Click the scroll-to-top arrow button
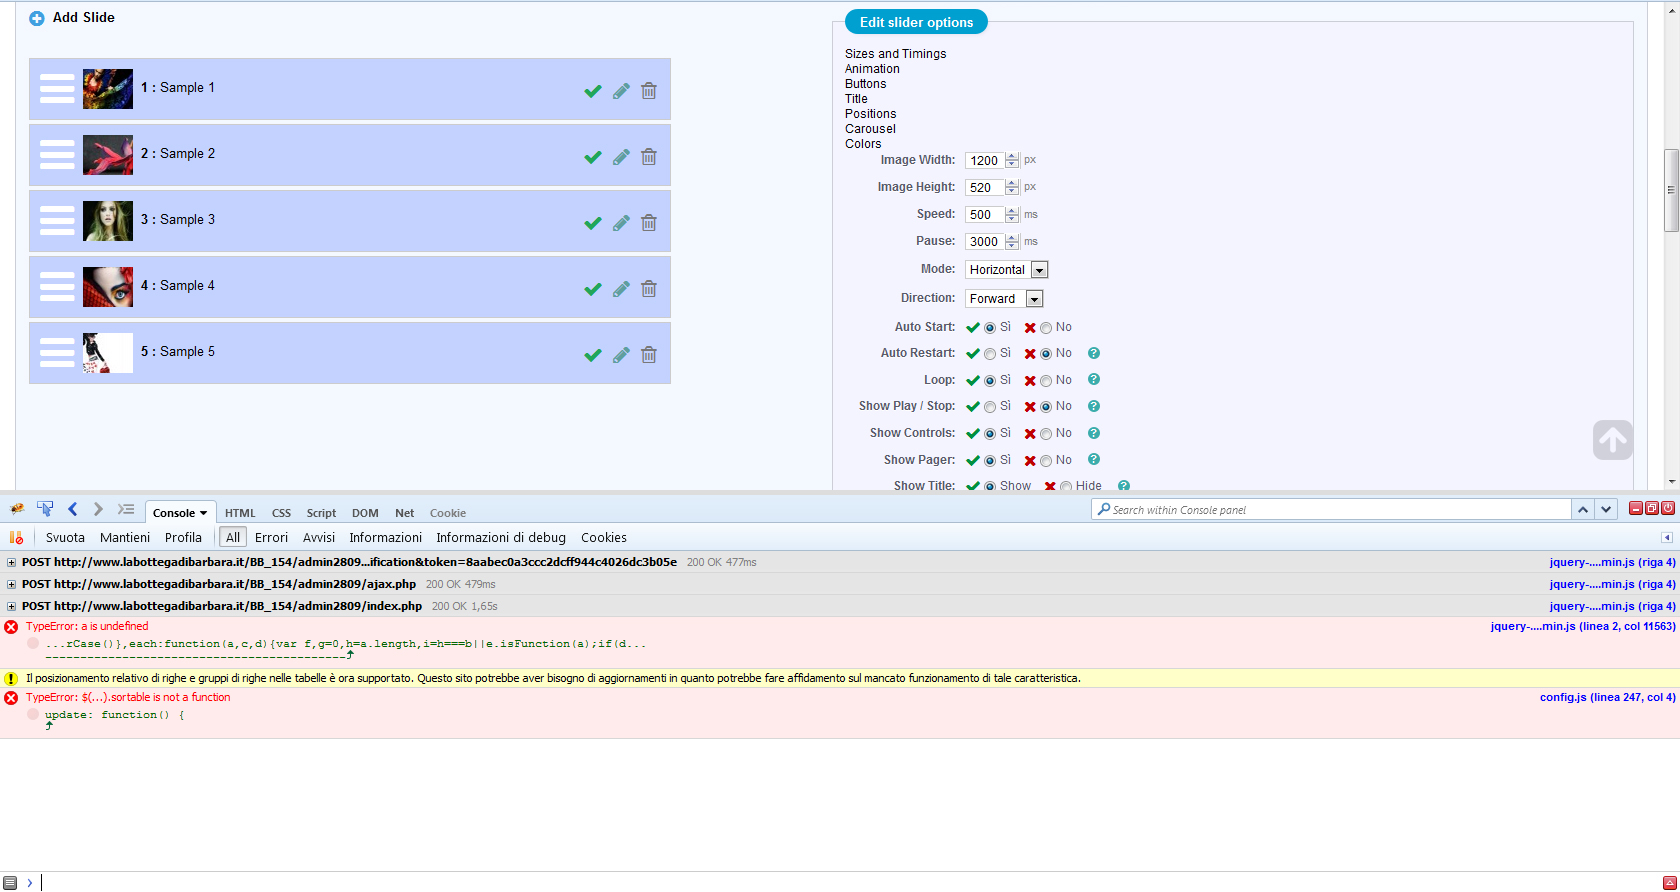This screenshot has height=892, width=1680. pyautogui.click(x=1613, y=440)
